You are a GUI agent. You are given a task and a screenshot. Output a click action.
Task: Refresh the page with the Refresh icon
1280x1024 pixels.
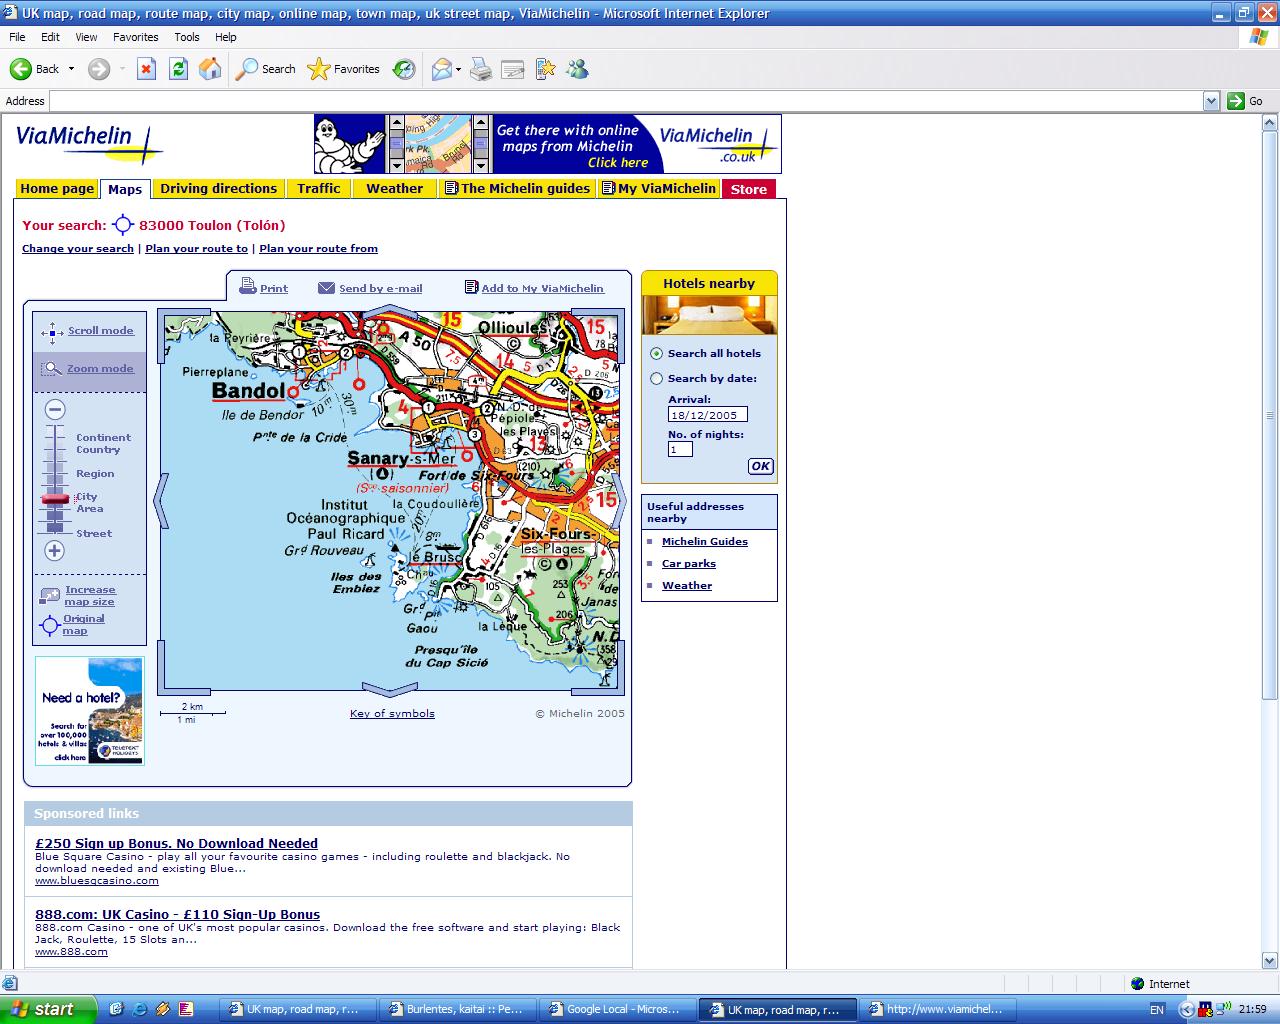(x=178, y=69)
